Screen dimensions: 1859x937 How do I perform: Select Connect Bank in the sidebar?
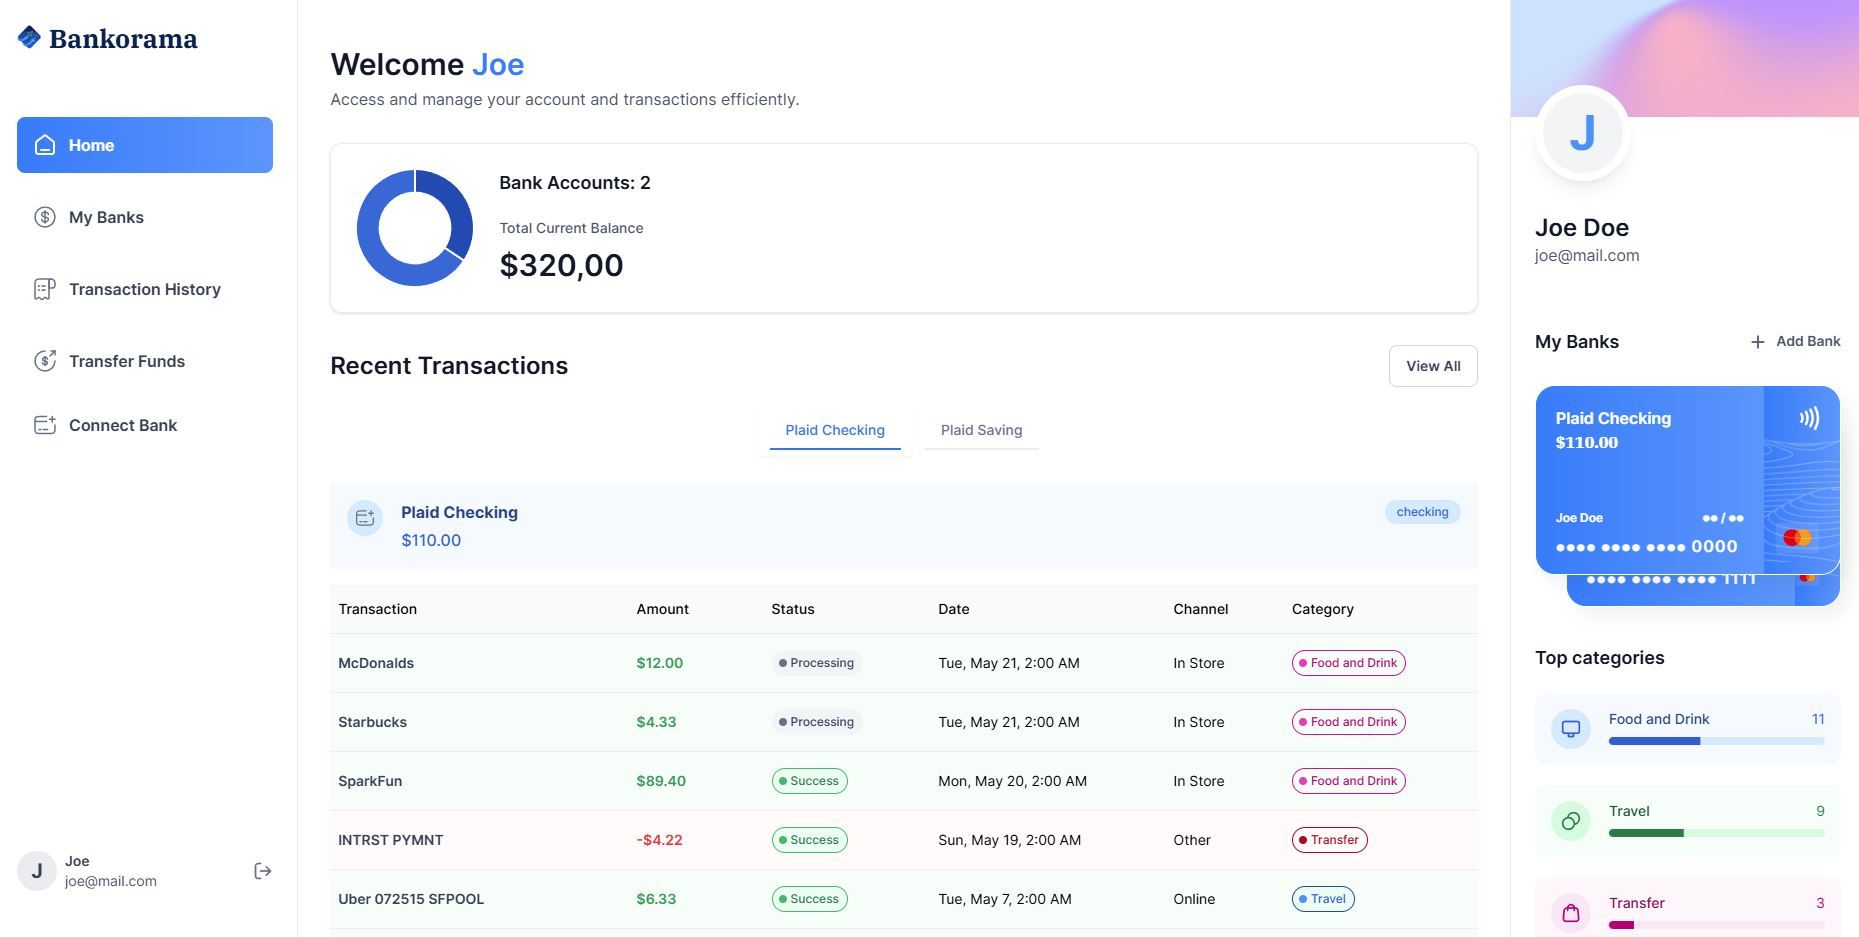pyautogui.click(x=122, y=425)
